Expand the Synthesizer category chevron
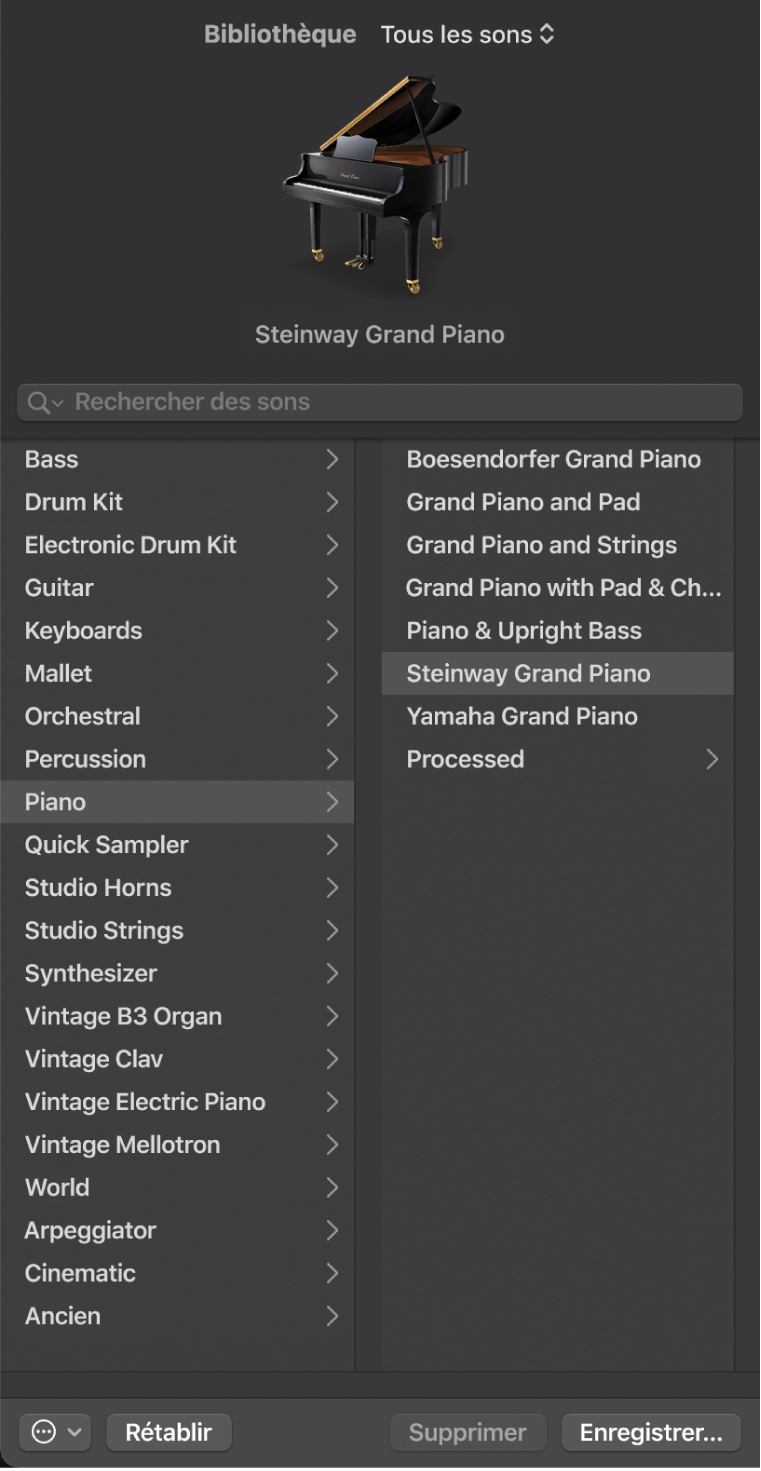Image resolution: width=761 pixels, height=1471 pixels. tap(332, 973)
